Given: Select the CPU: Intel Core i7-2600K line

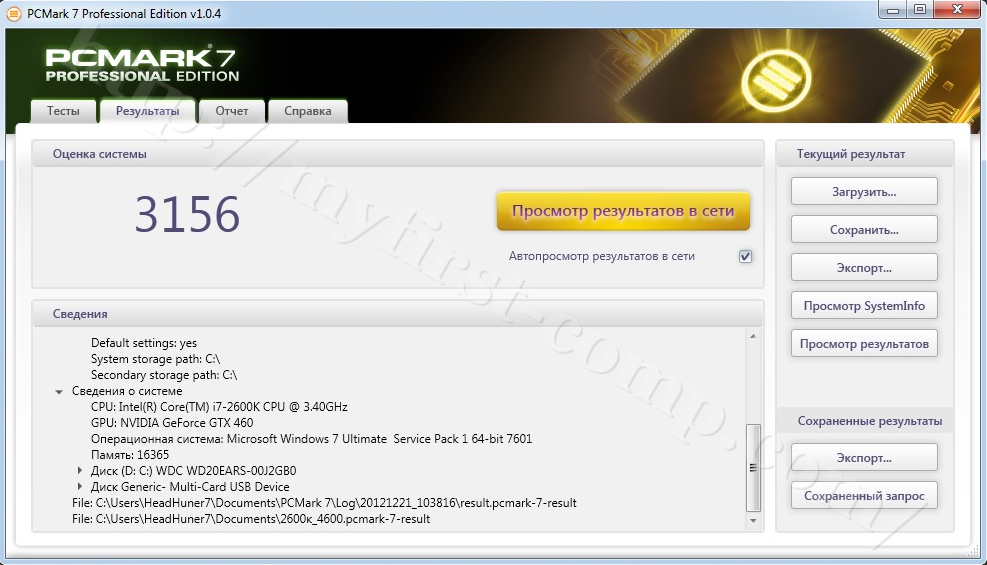Looking at the screenshot, I should pyautogui.click(x=219, y=406).
